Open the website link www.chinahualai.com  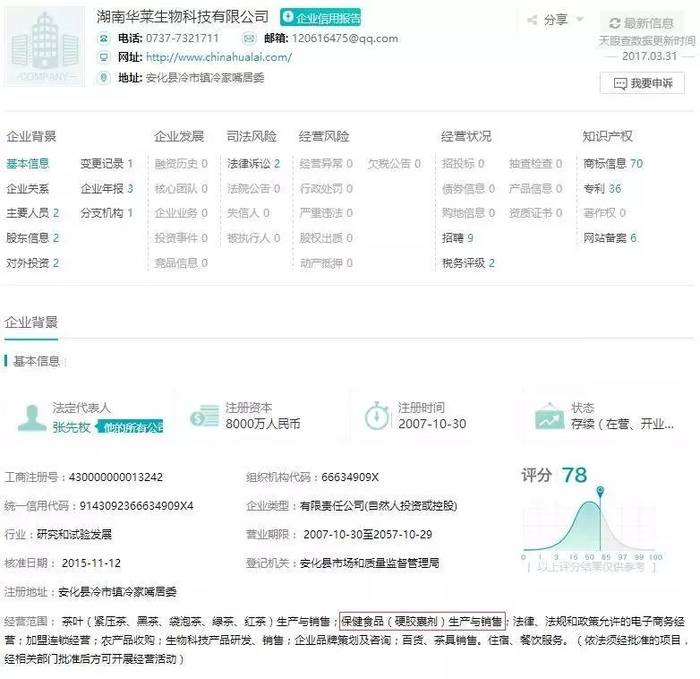click(219, 58)
